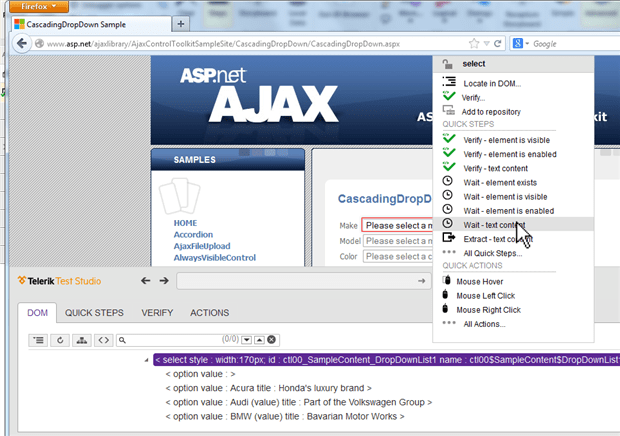620x436 pixels.
Task: Click the green check icon beside Verify...
Action: pos(449,96)
